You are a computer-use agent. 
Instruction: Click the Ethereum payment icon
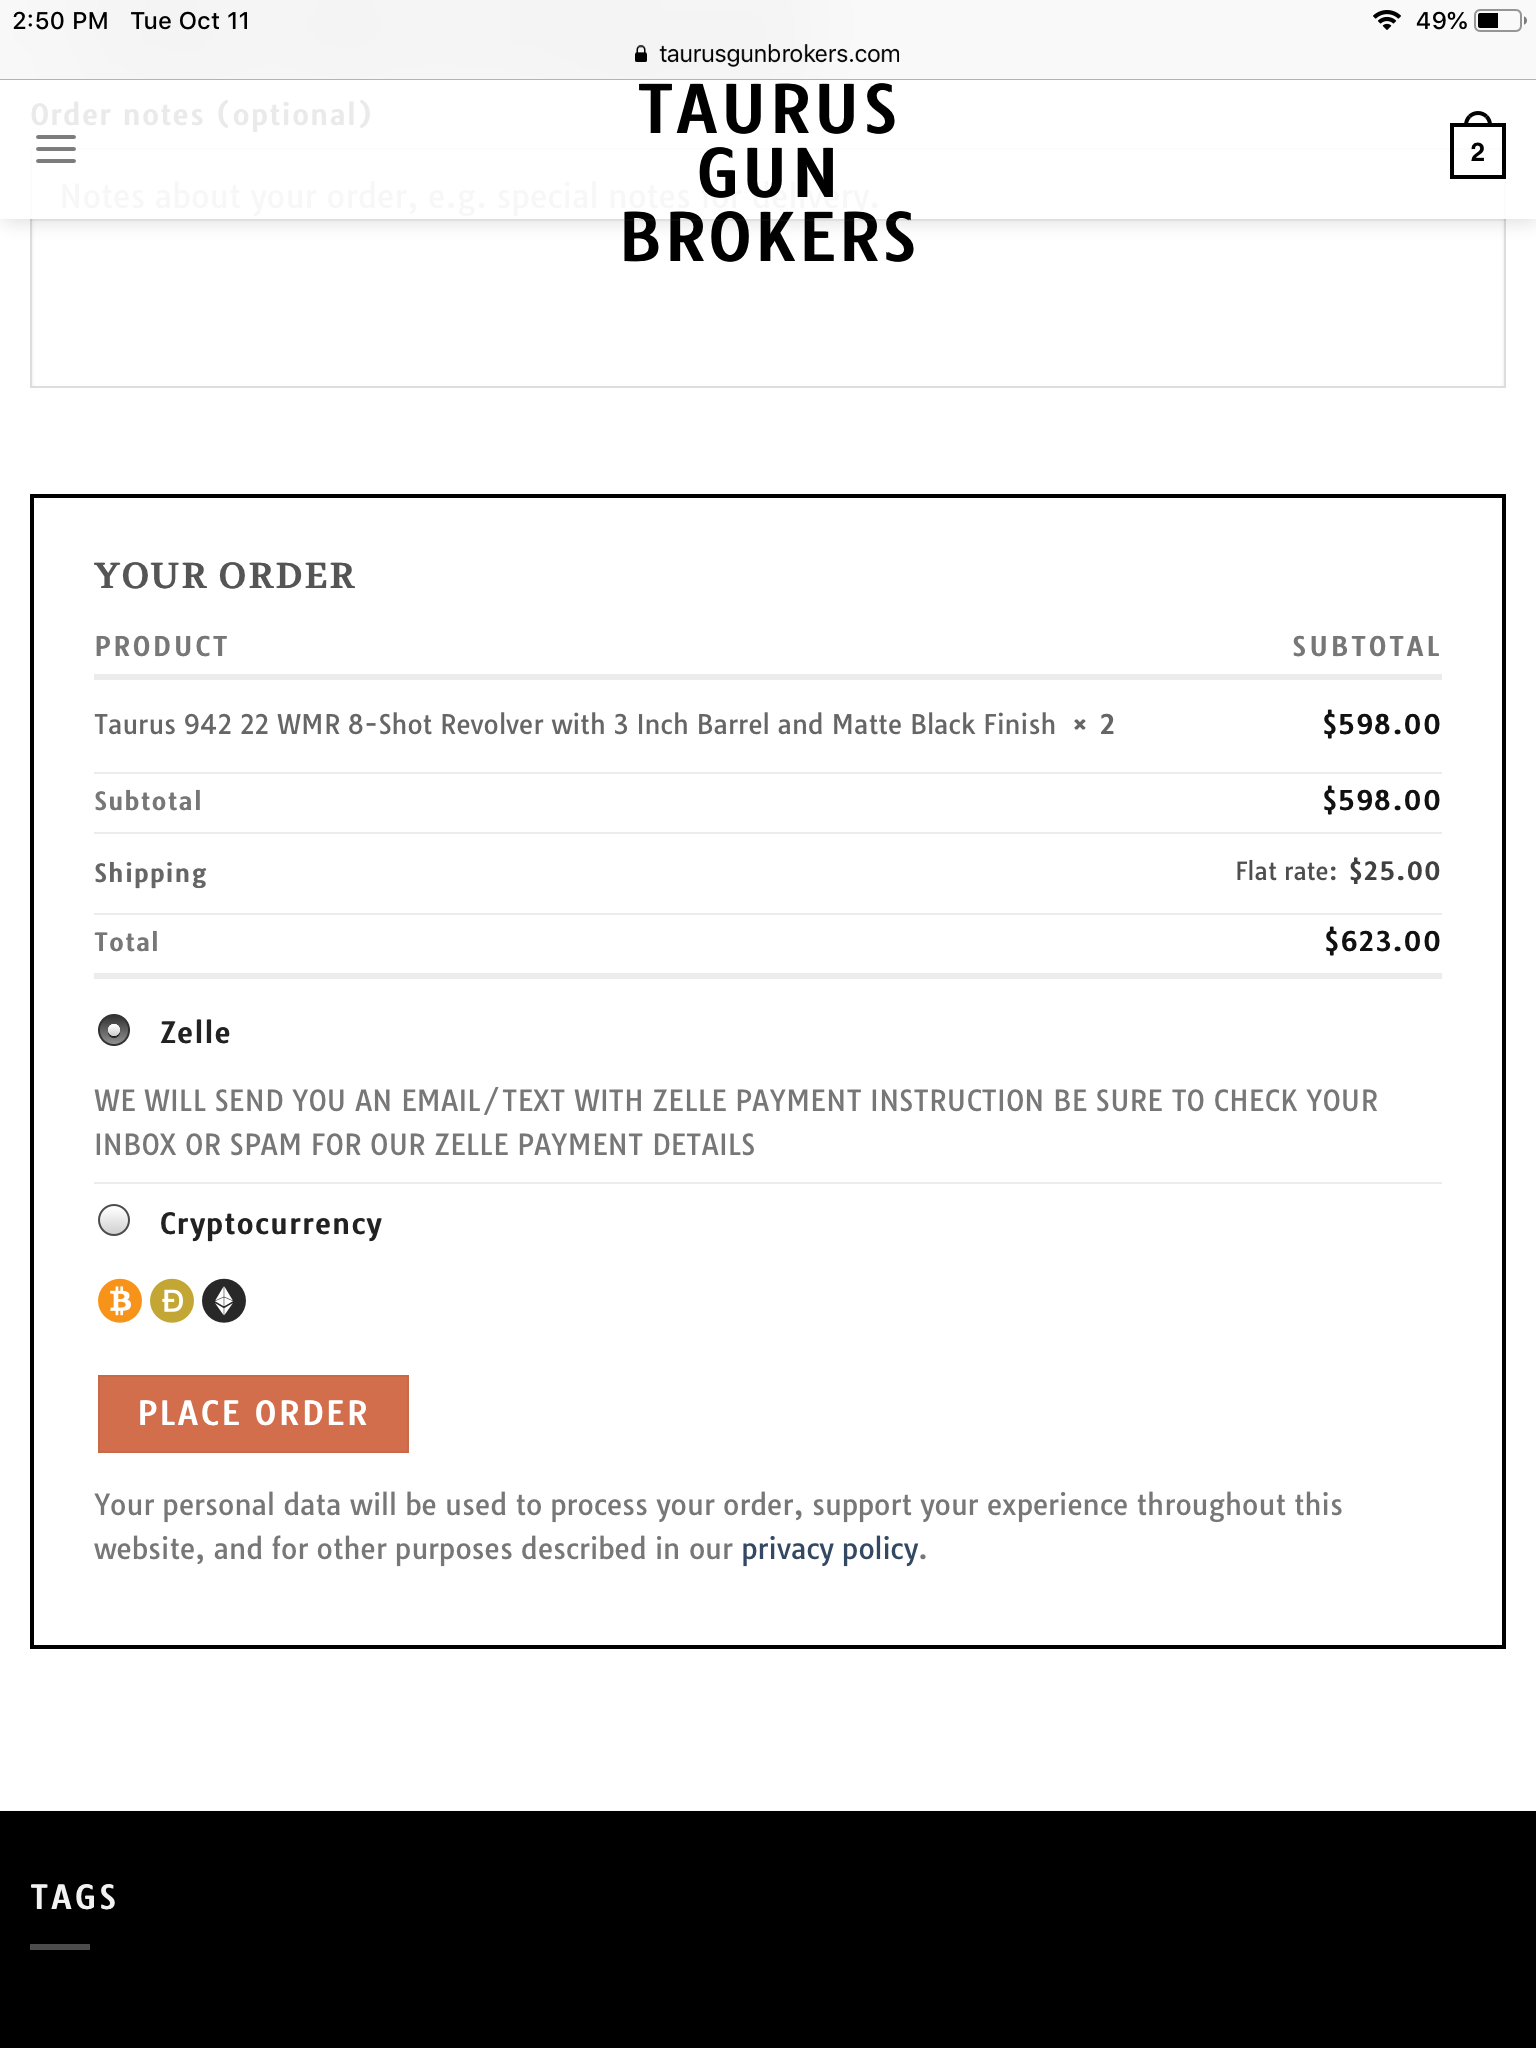tap(224, 1301)
